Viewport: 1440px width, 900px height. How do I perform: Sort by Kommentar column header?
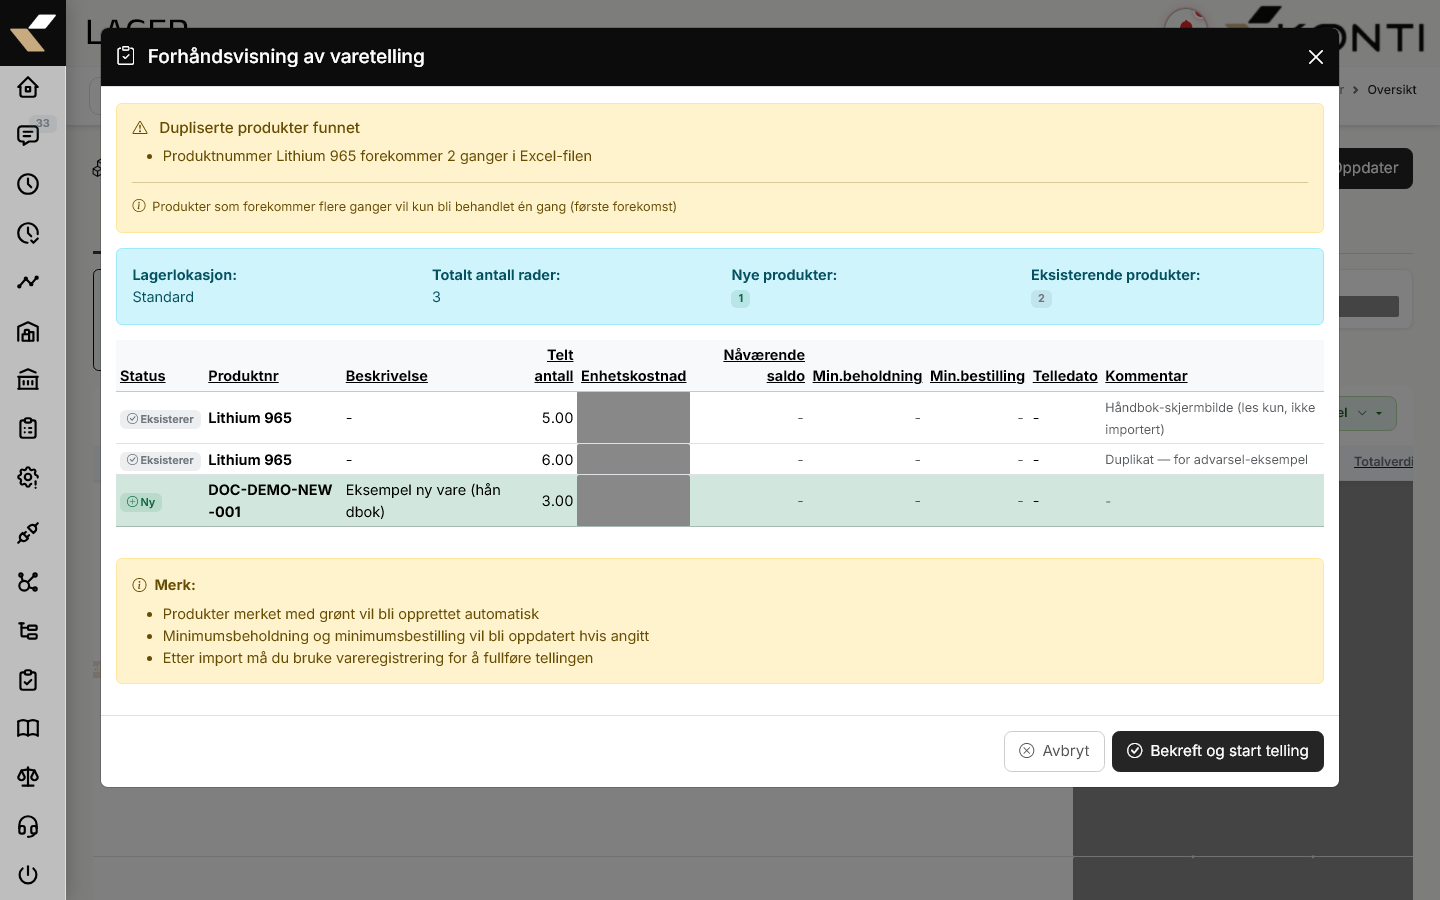coord(1146,376)
